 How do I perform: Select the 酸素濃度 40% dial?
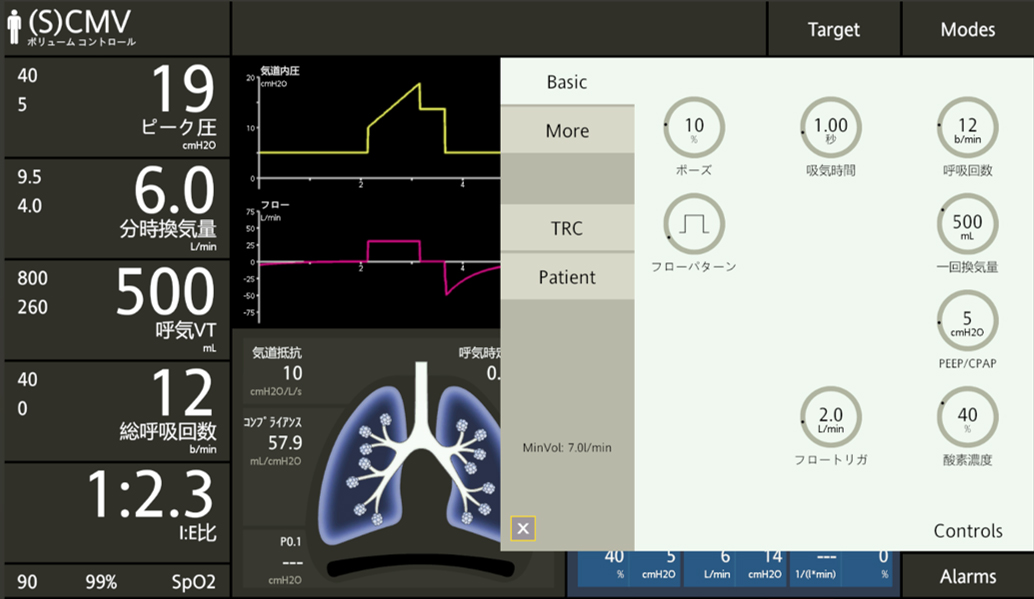(x=967, y=417)
